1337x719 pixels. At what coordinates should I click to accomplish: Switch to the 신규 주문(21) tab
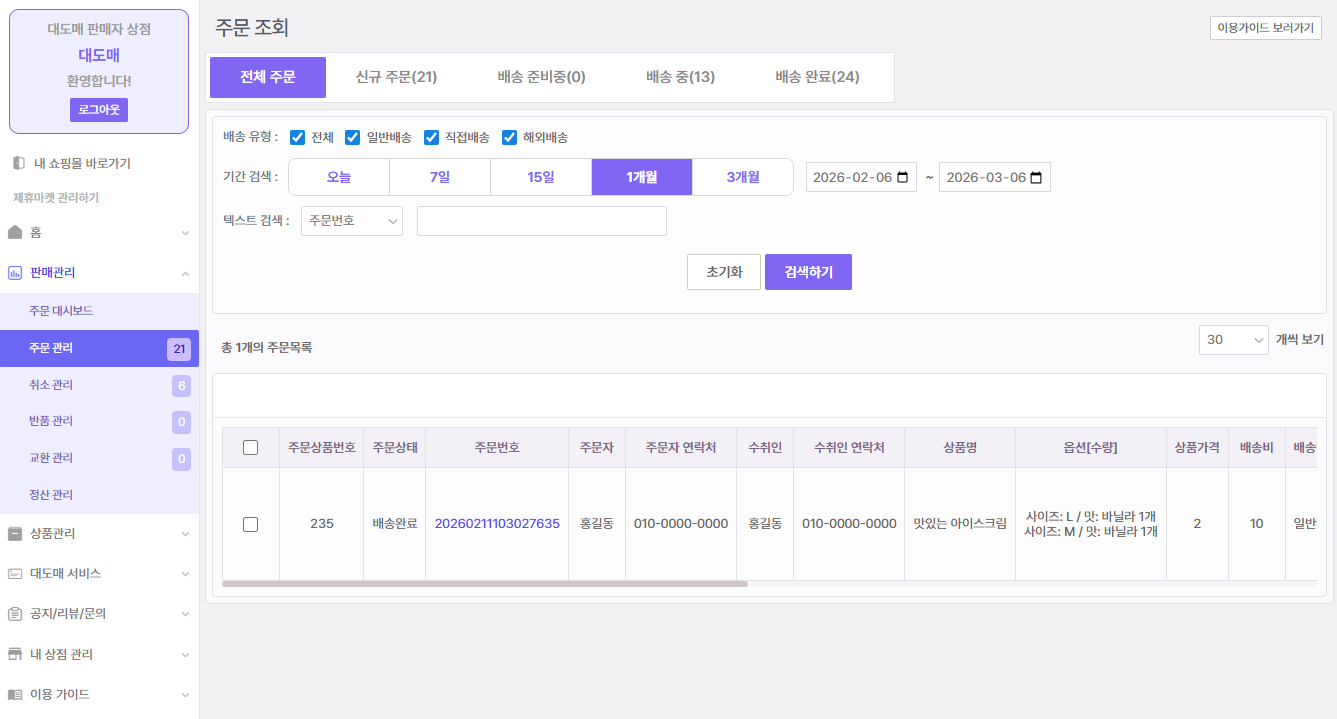[396, 77]
